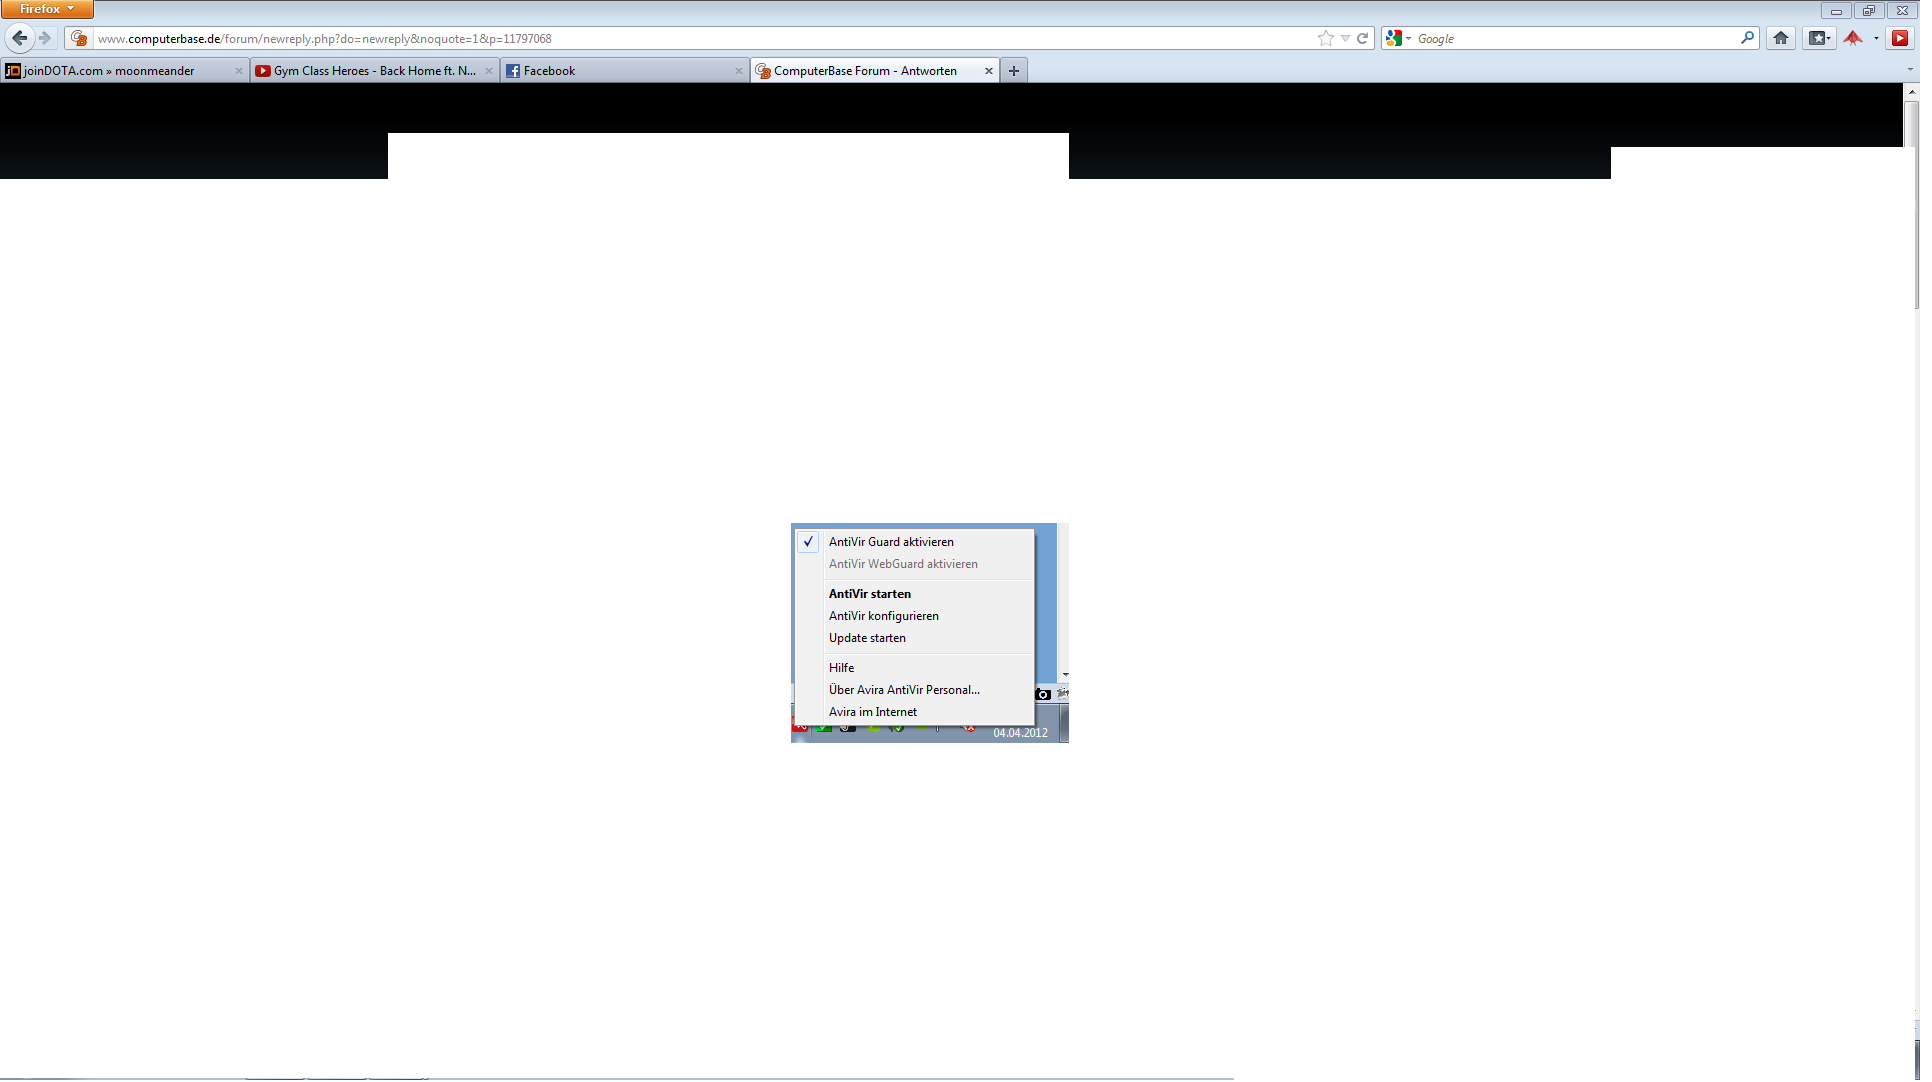Screen dimensions: 1932x1082
Task: Click Update starten in the menu
Action: (867, 638)
